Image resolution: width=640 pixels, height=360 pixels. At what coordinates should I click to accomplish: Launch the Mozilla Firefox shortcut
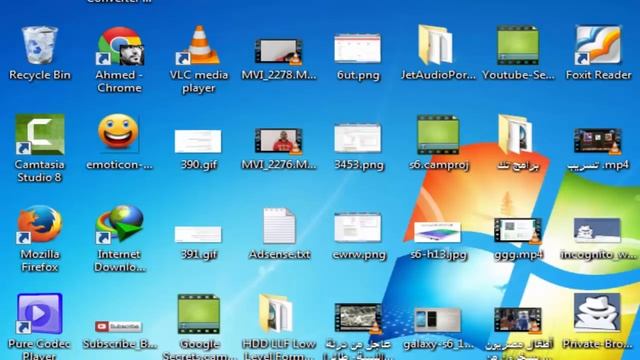click(40, 224)
